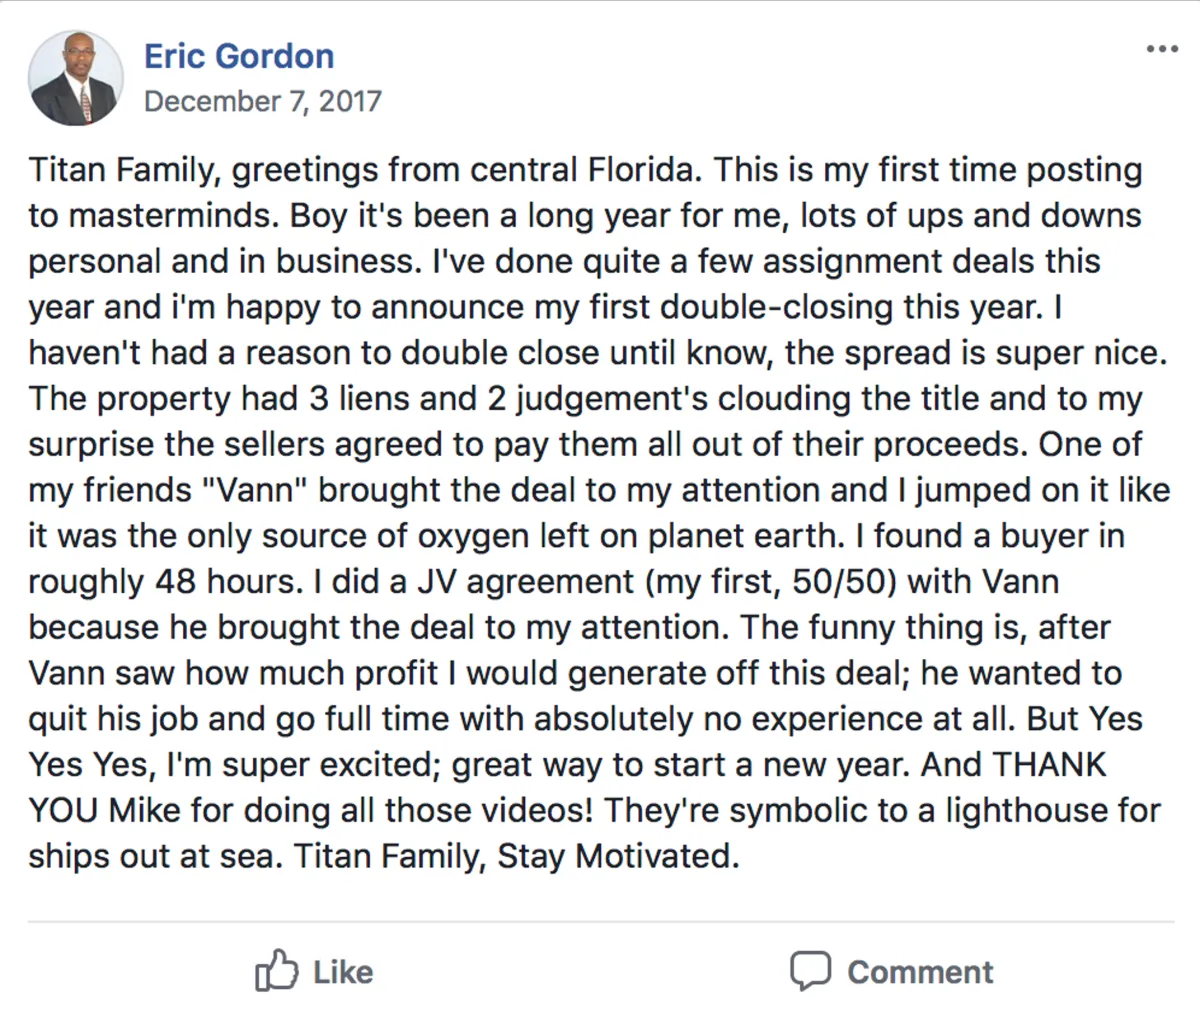Image resolution: width=1200 pixels, height=1017 pixels.
Task: Click the phrase "central Florida" in post
Action: 580,171
